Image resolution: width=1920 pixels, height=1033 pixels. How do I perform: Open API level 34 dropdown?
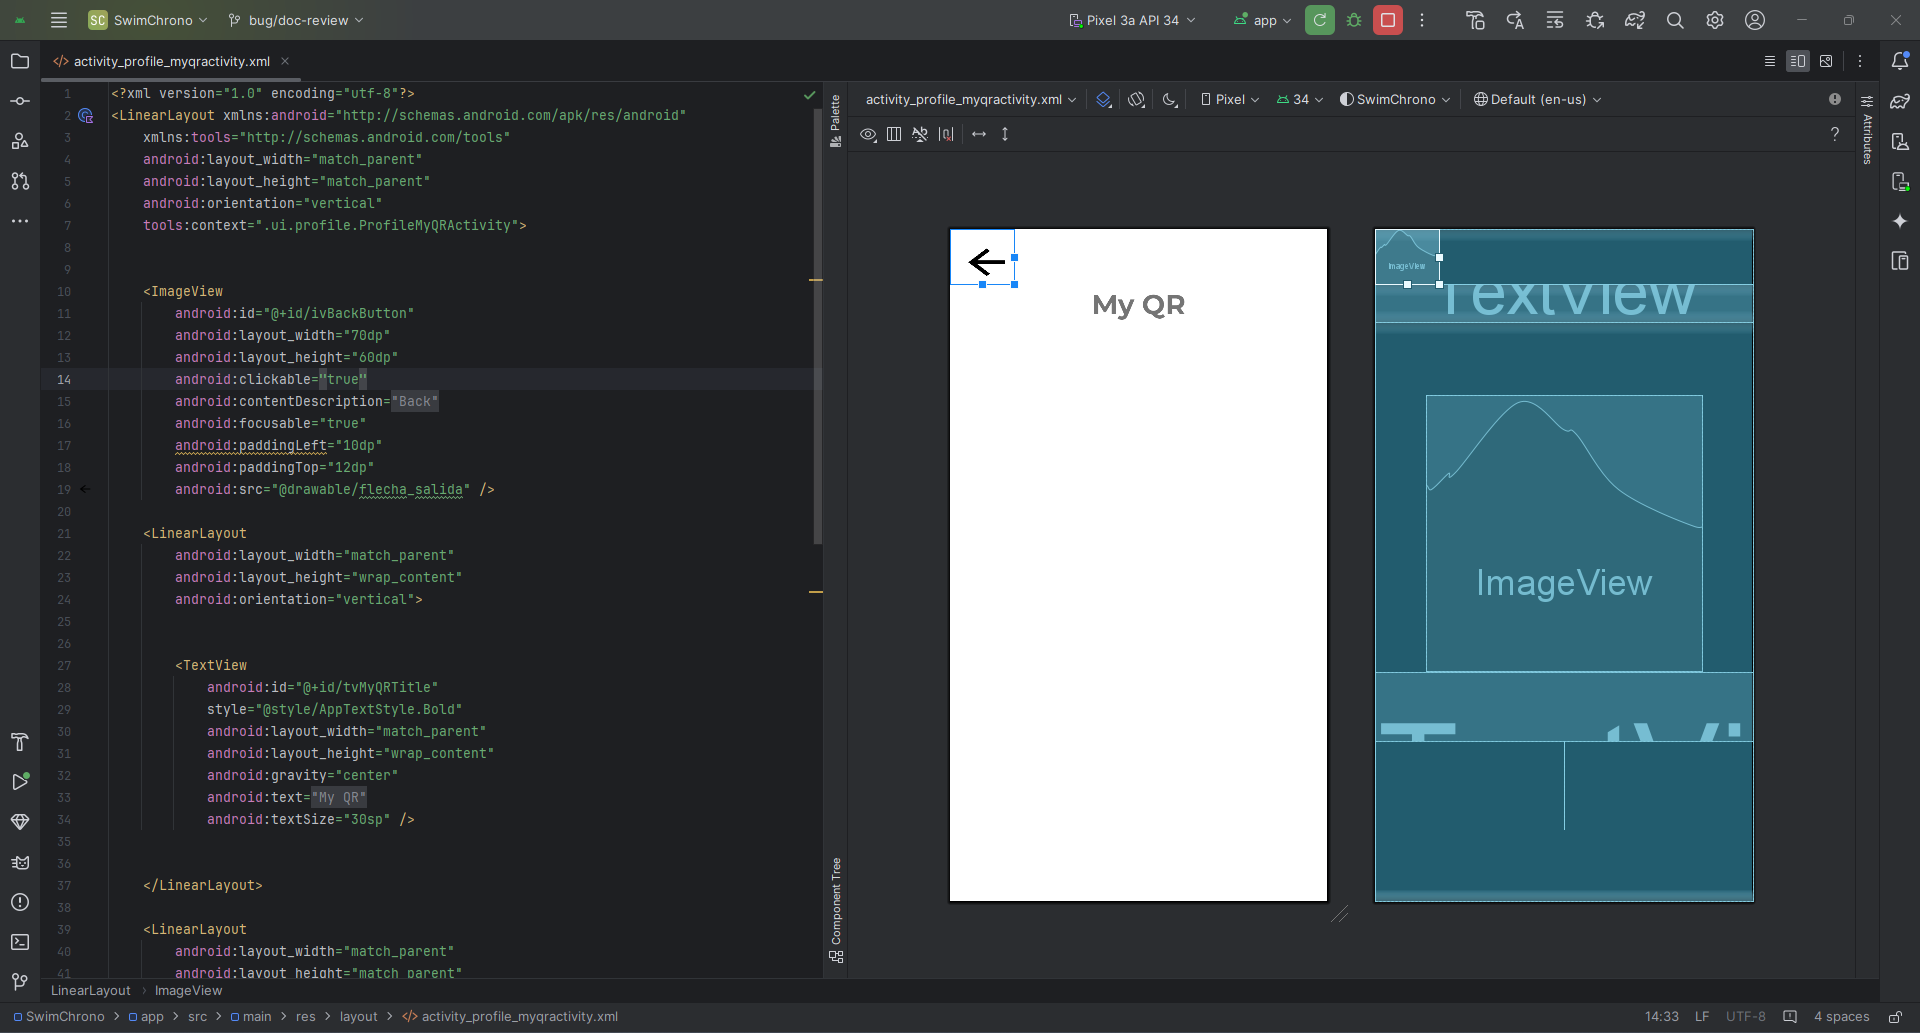(1300, 99)
